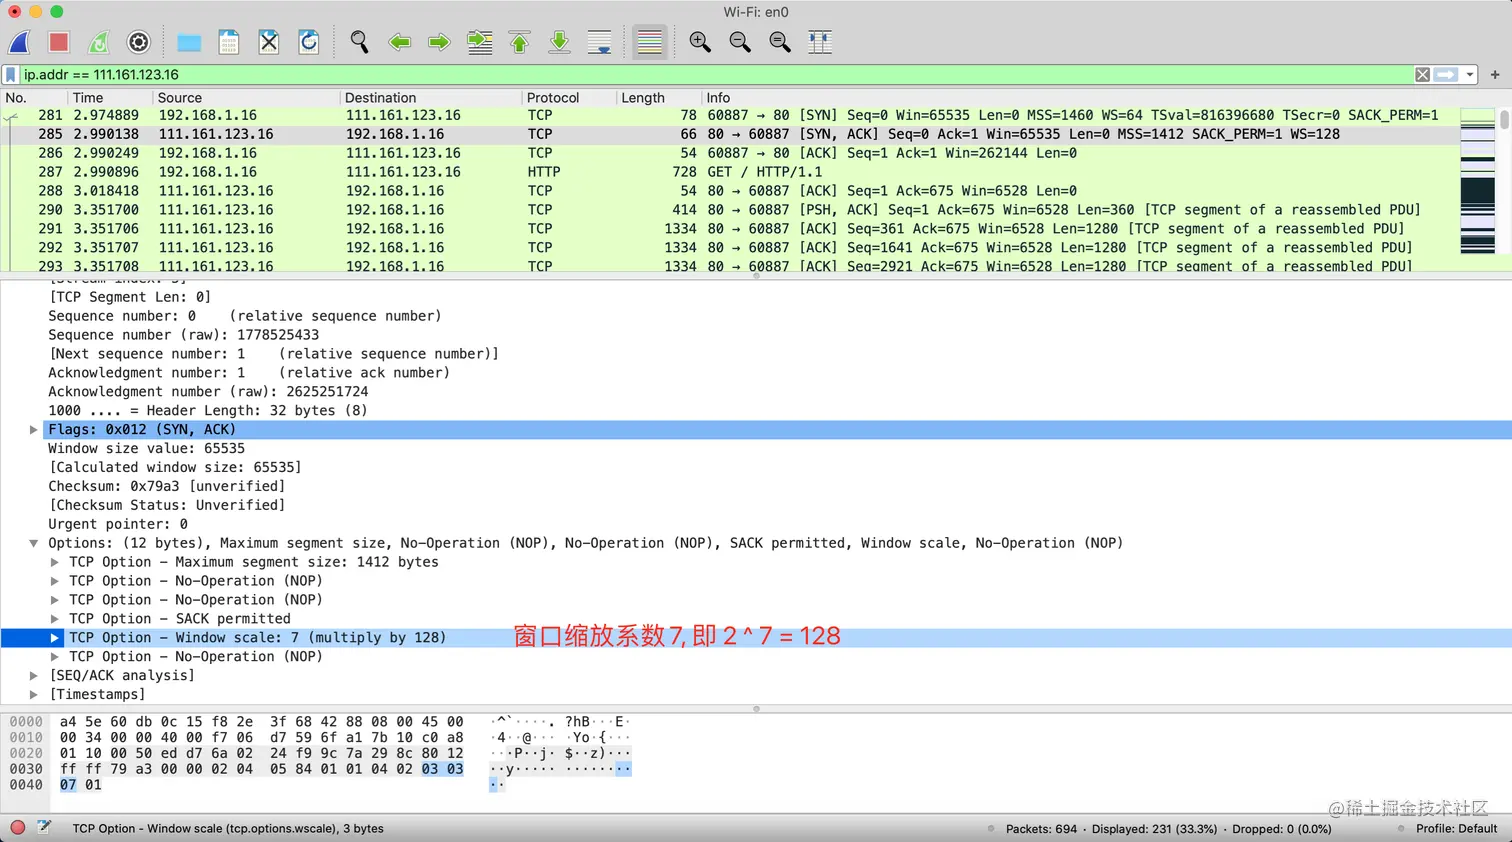Expand the [SEQ/ACK analysis] node
This screenshot has height=842, width=1512.
click(x=33, y=676)
